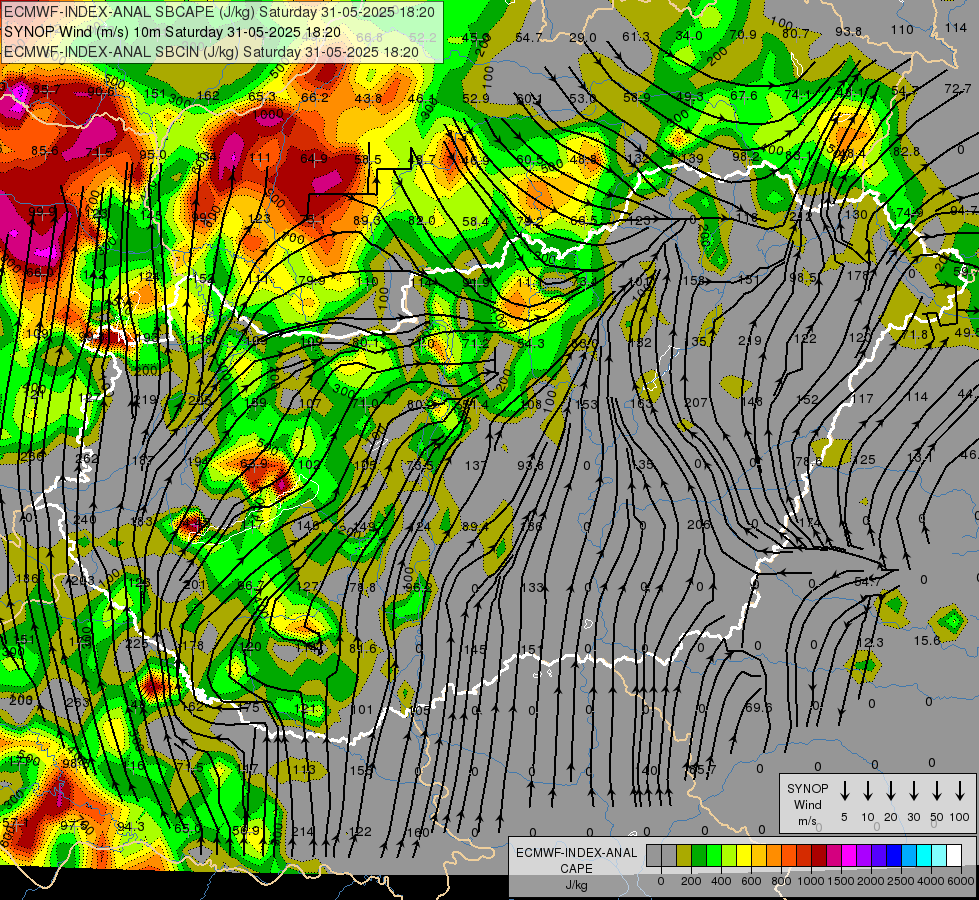Click the map value 69.6
The image size is (979, 900).
759,707
